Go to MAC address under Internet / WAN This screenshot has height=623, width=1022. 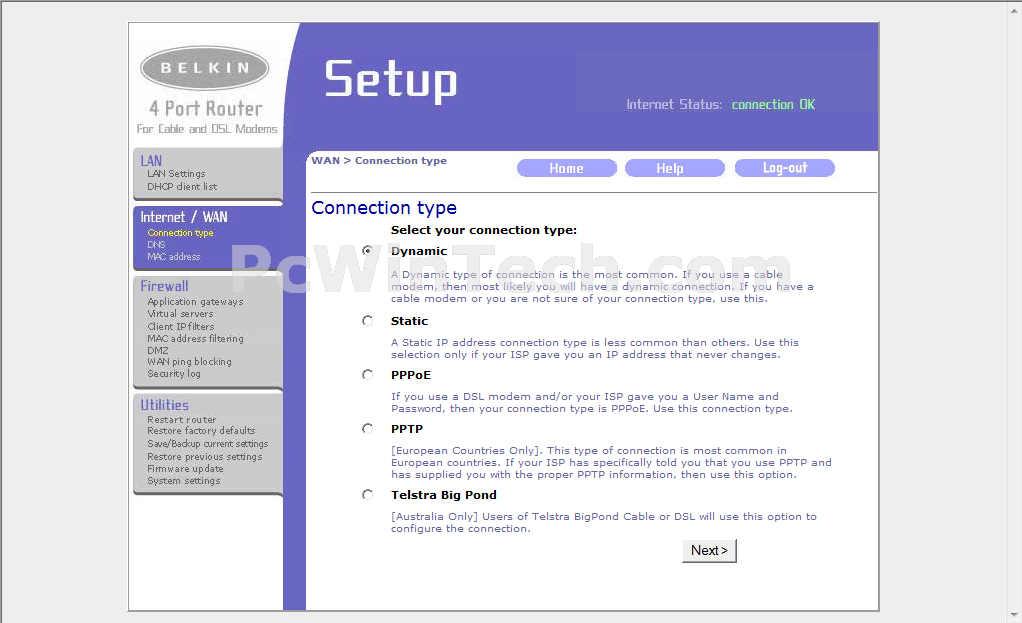coord(173,257)
